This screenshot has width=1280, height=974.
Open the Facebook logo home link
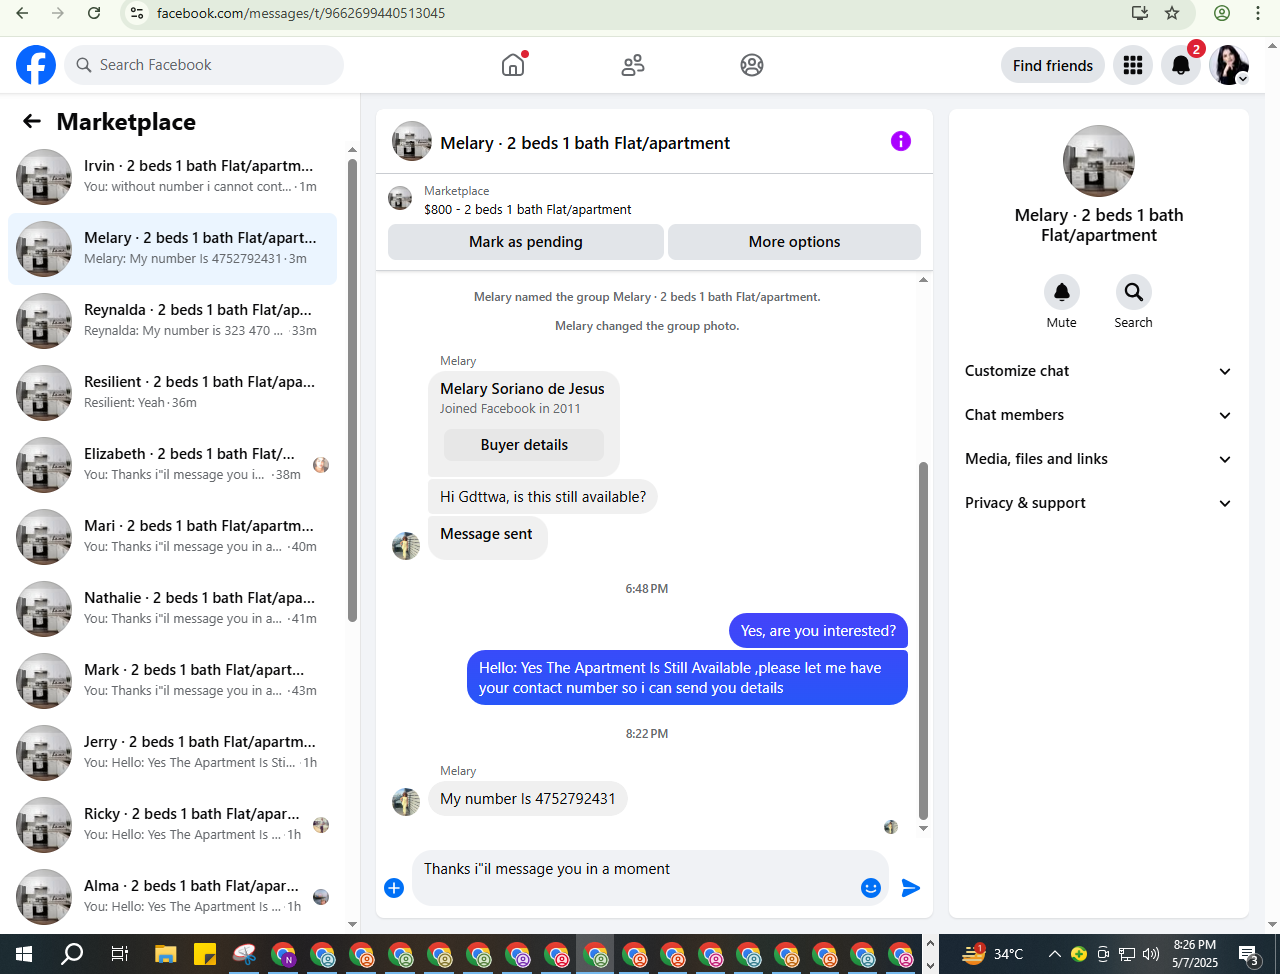click(x=36, y=65)
